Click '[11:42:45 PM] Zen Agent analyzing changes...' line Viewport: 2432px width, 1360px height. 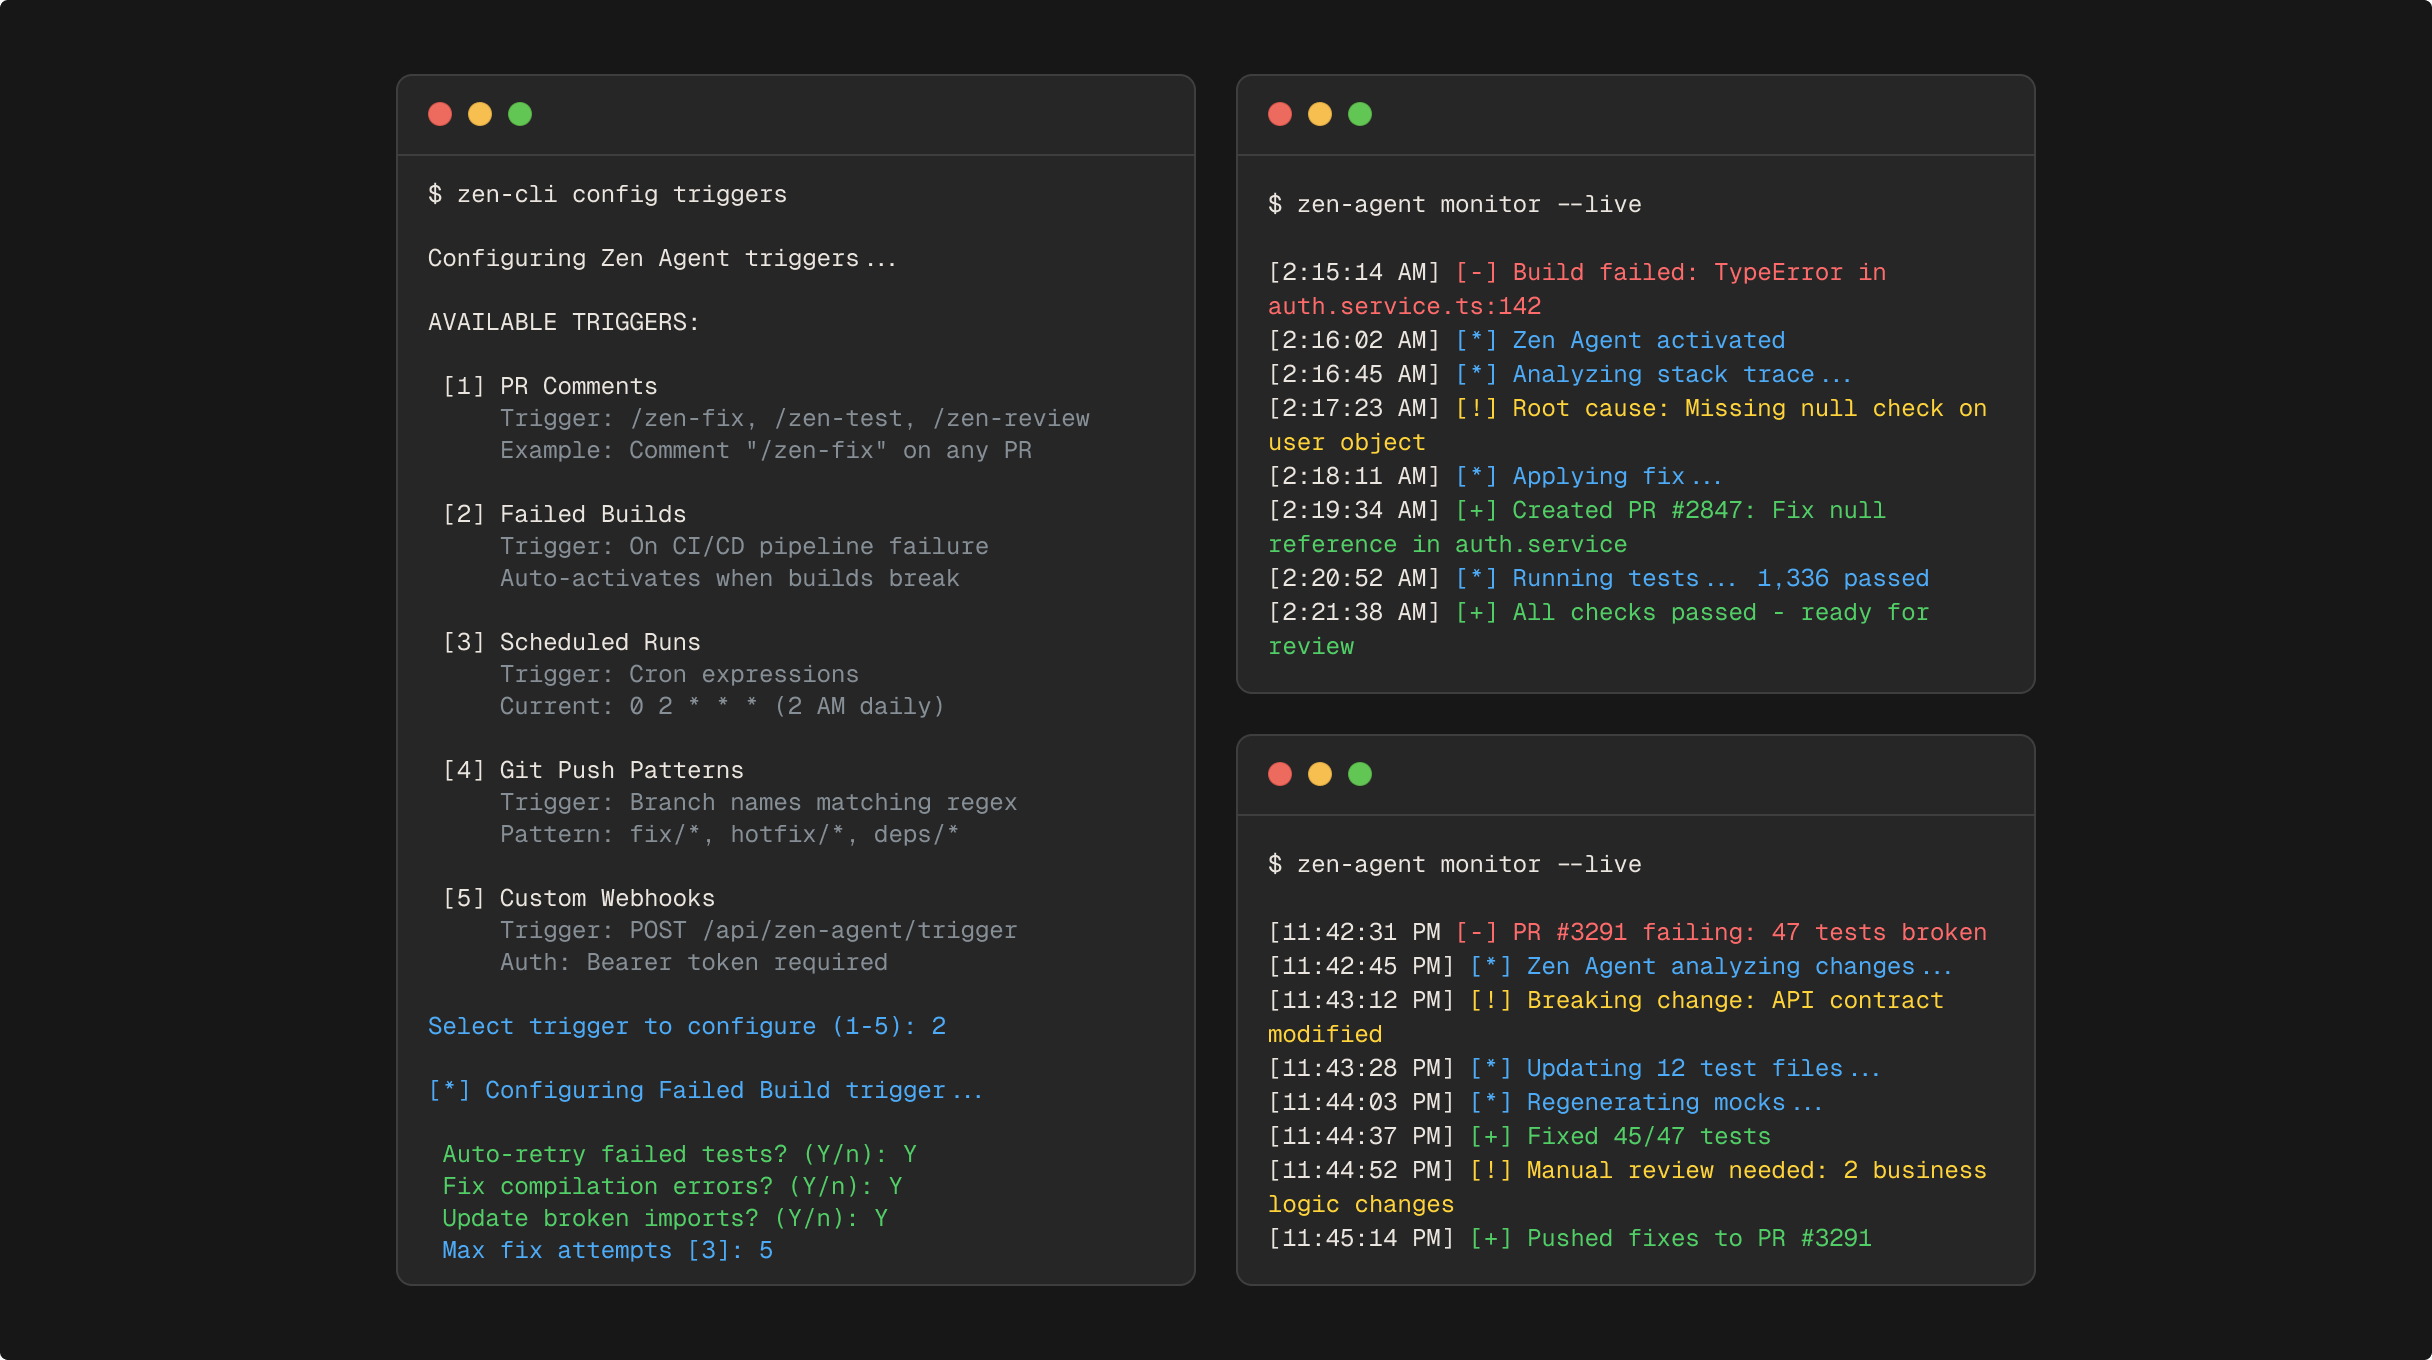tap(1610, 966)
